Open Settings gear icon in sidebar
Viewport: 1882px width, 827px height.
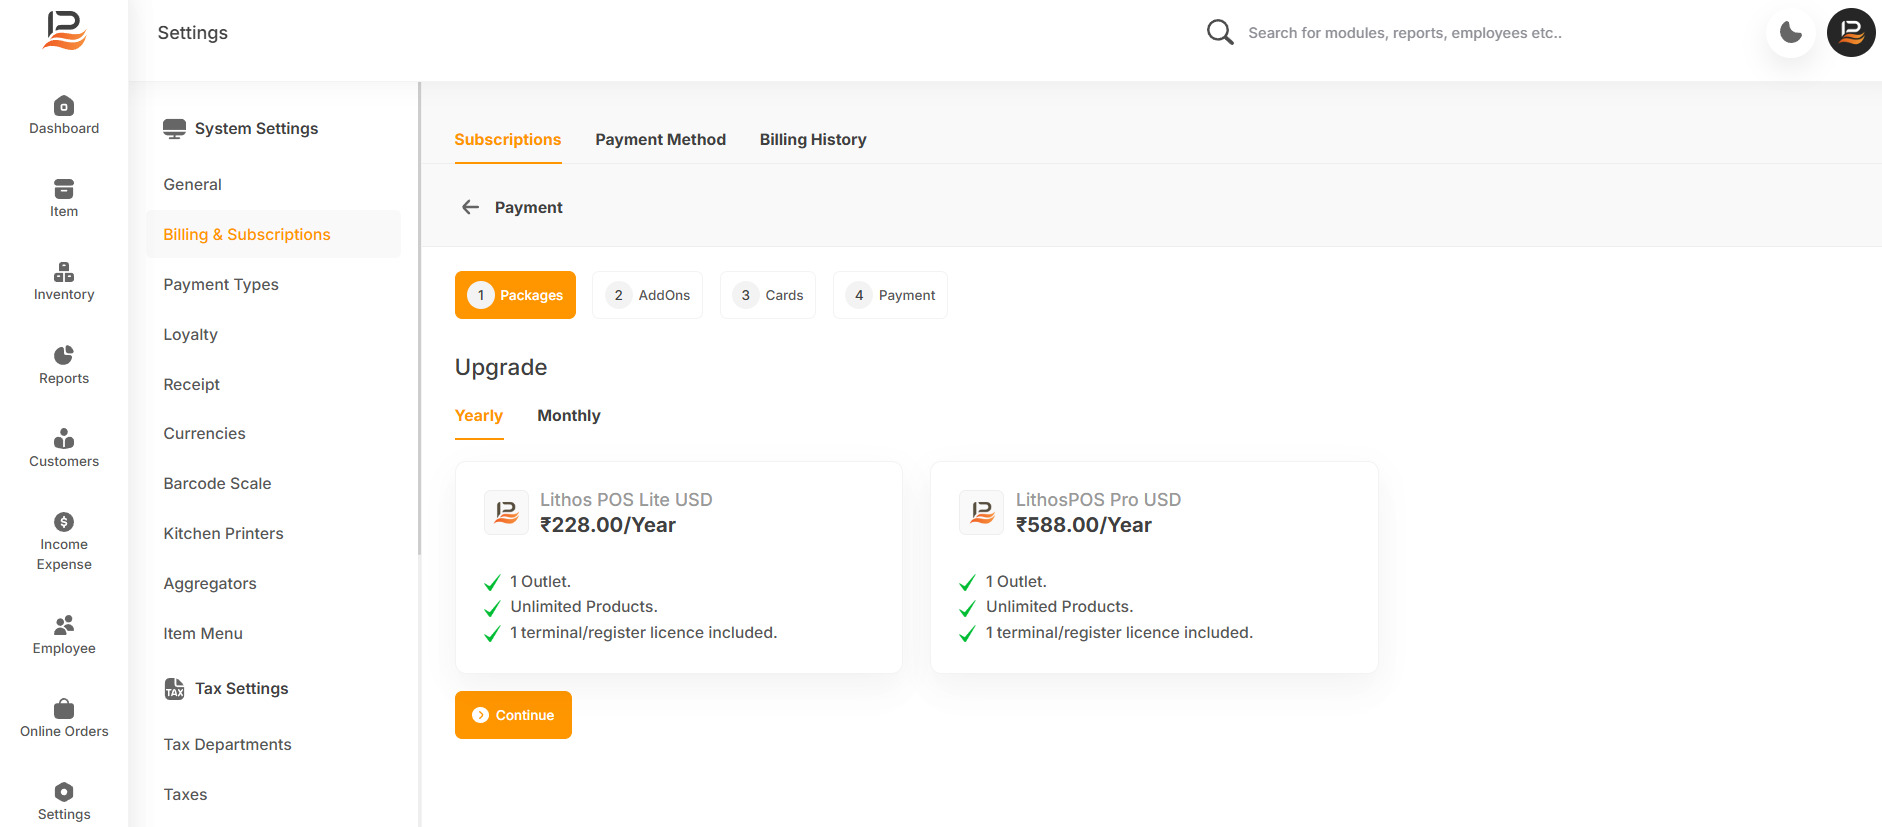point(64,792)
